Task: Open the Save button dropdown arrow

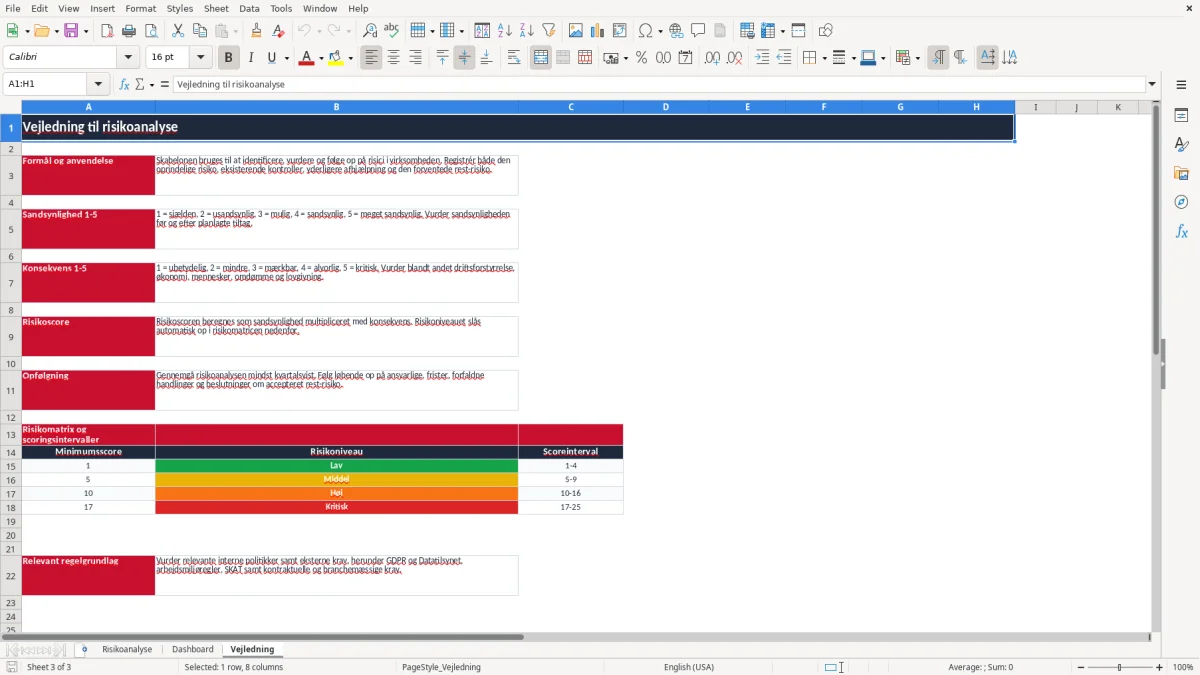Action: [x=85, y=31]
